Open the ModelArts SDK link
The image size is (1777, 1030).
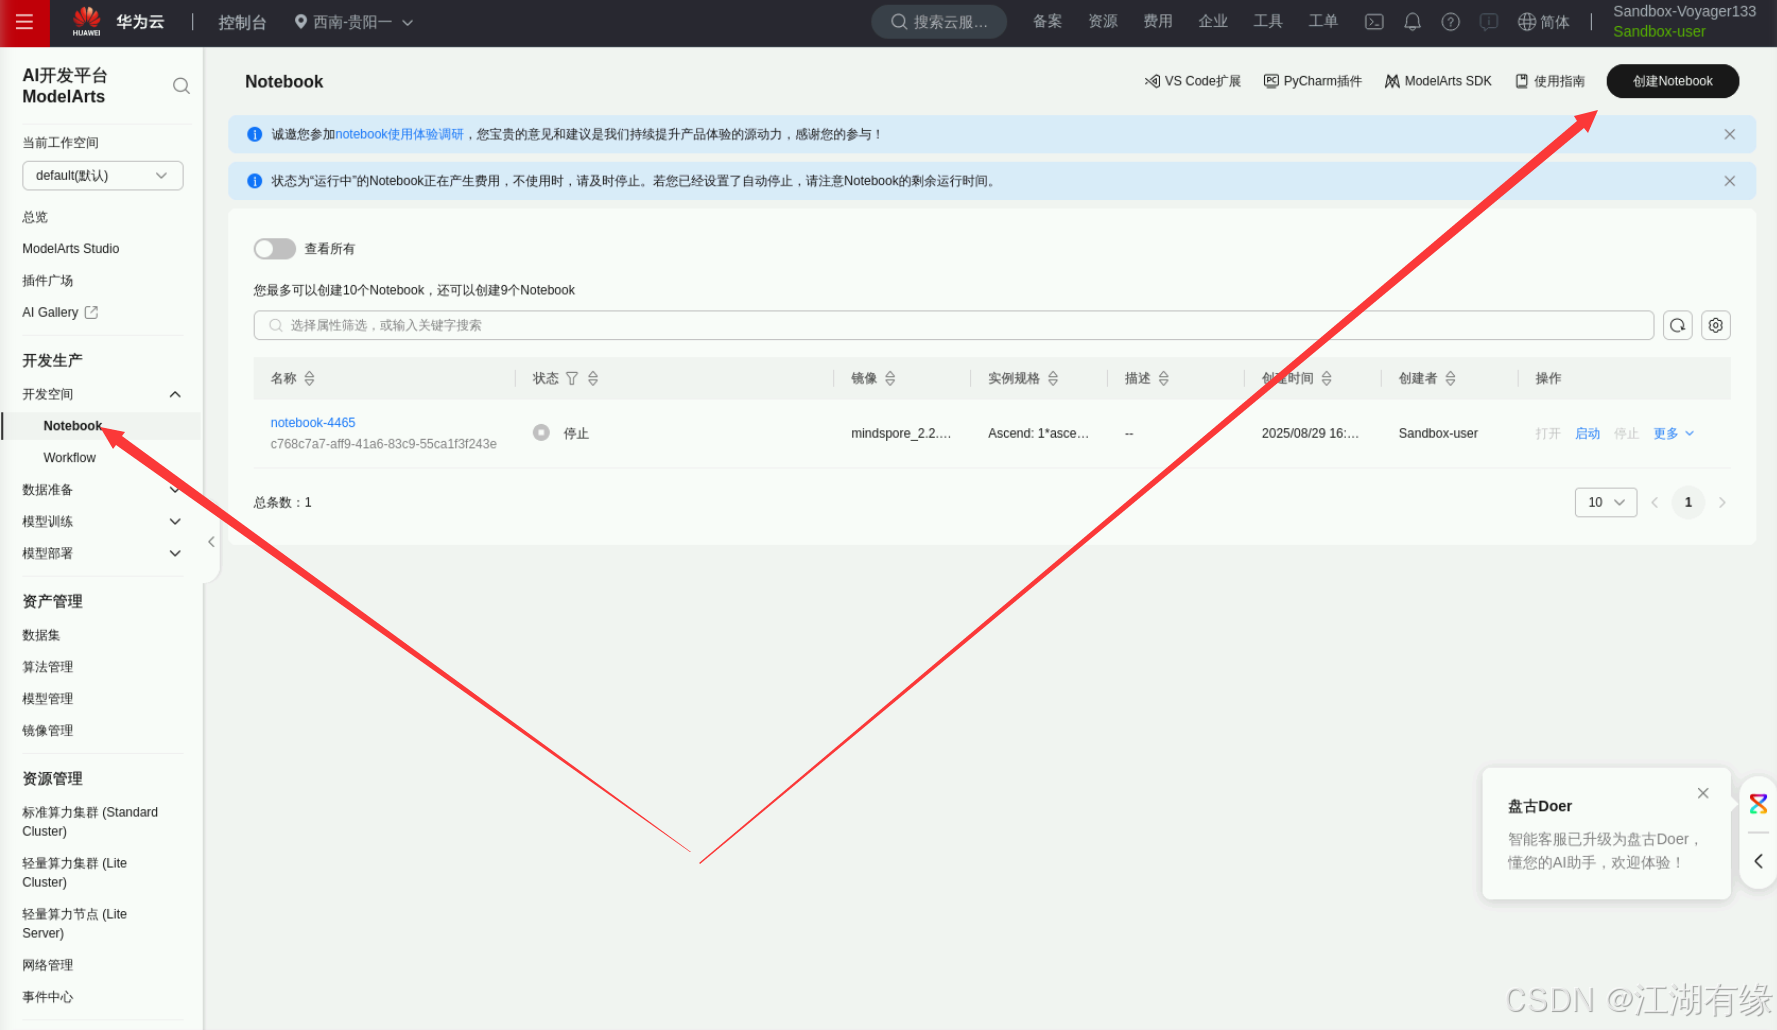[x=1437, y=81]
